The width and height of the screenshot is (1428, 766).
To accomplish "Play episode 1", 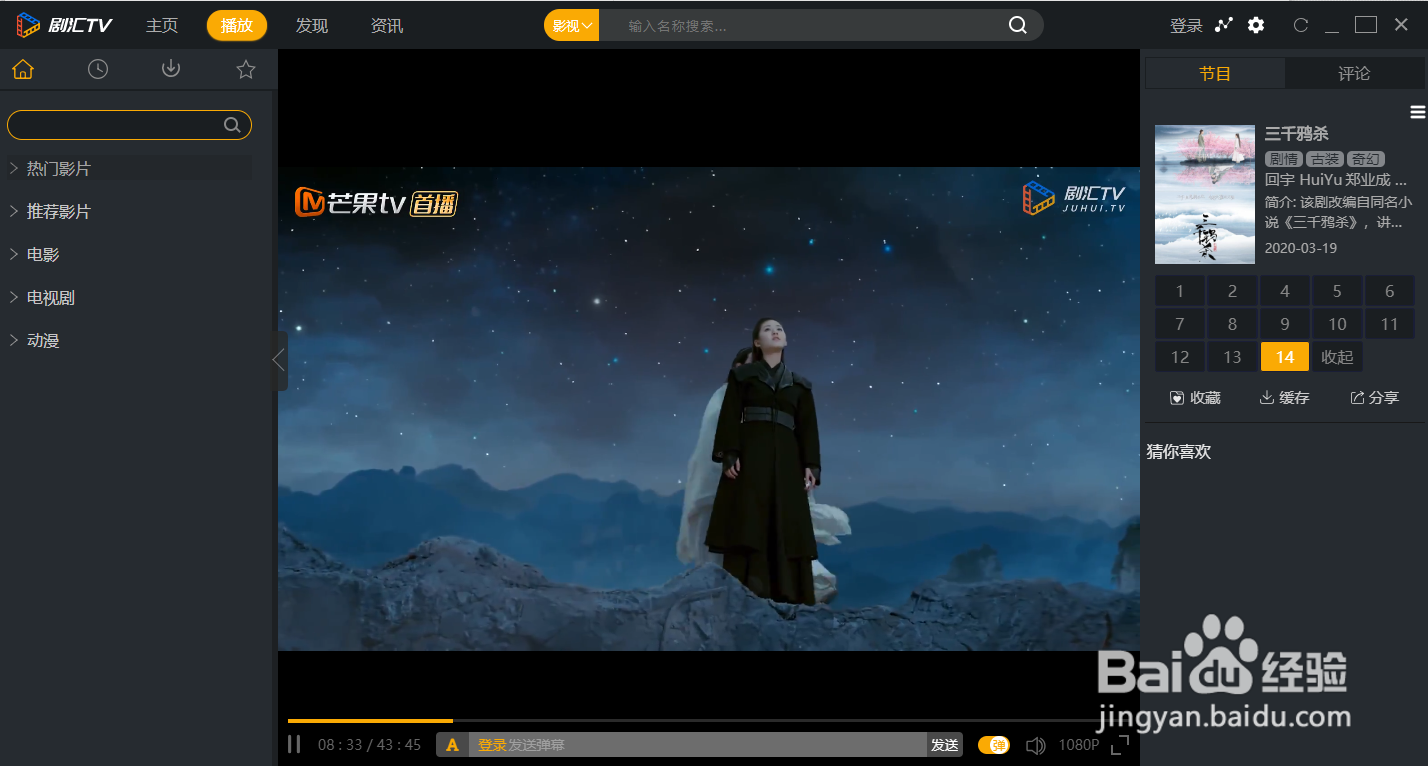I will [x=1180, y=291].
